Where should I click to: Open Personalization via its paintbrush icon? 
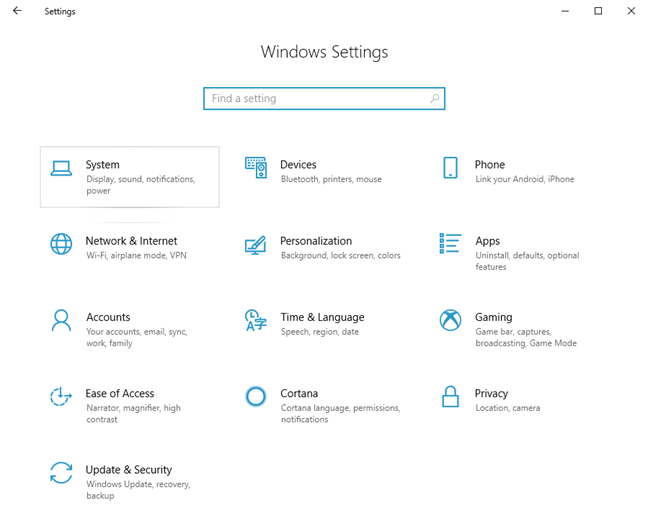pyautogui.click(x=256, y=244)
